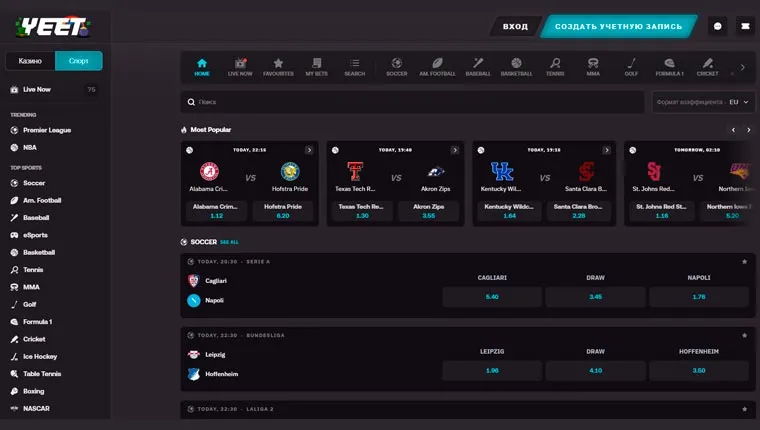Image resolution: width=760 pixels, height=430 pixels.
Task: Click the YEET logo
Action: point(53,27)
